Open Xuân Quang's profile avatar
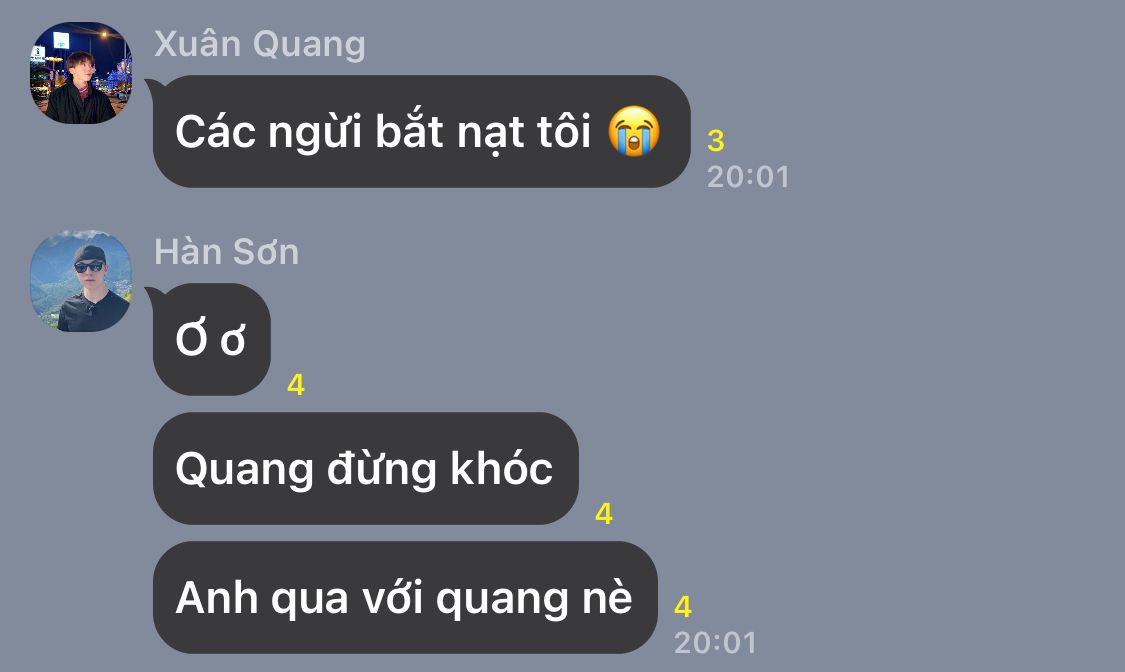The height and width of the screenshot is (672, 1125). pos(80,72)
